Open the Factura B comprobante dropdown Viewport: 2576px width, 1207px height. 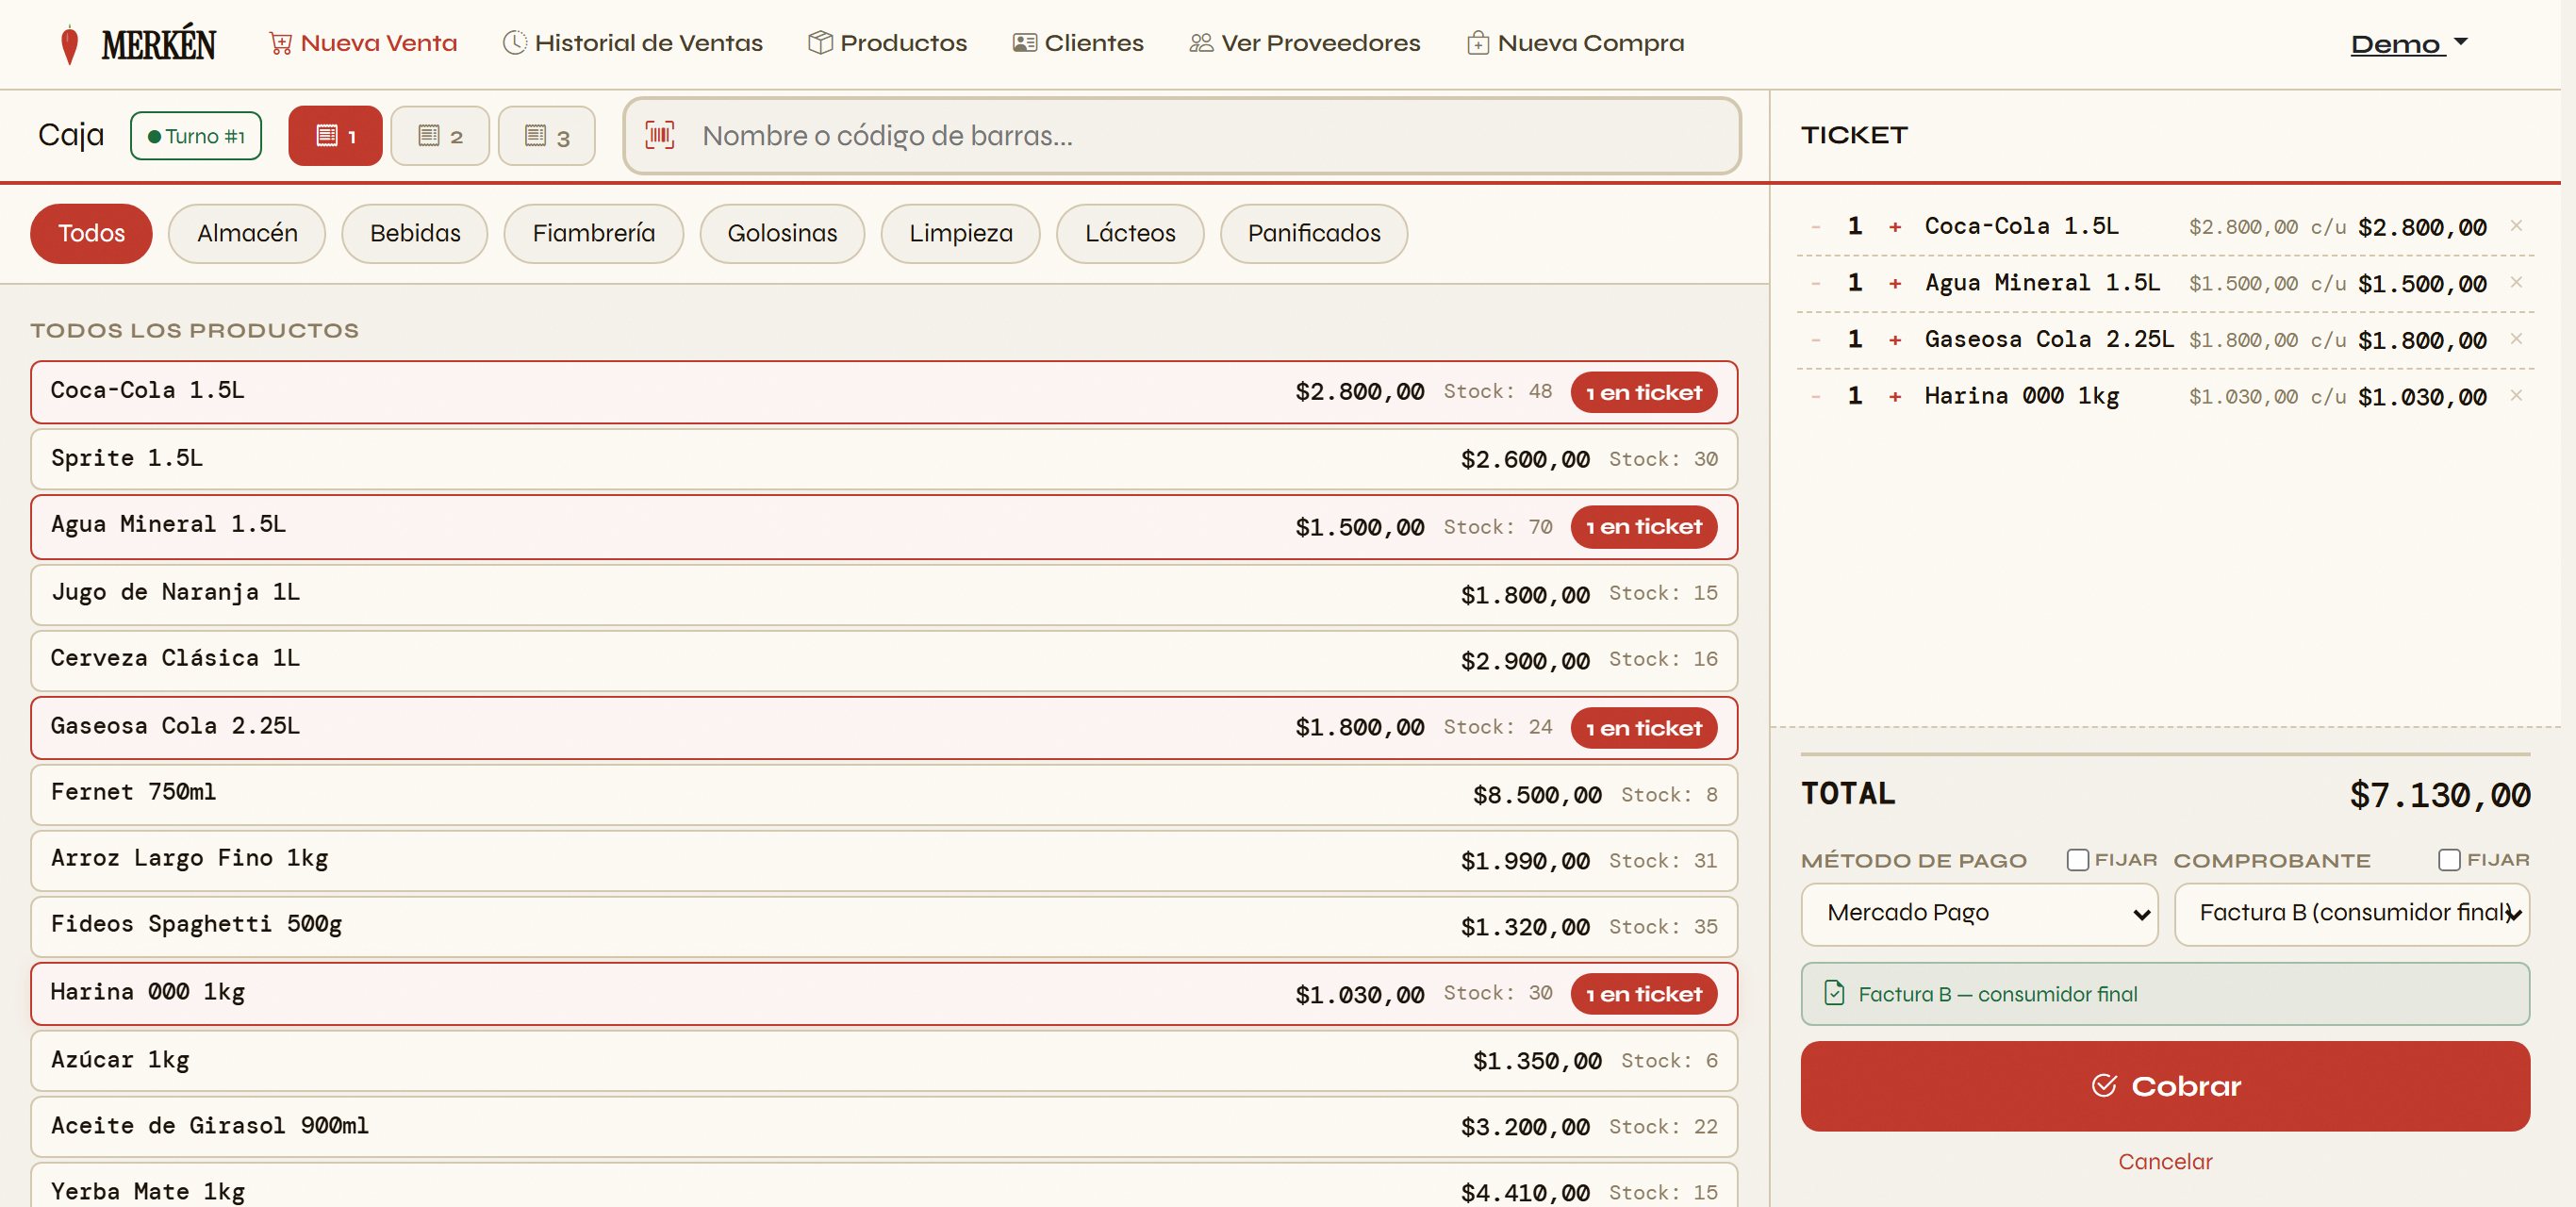point(2352,914)
